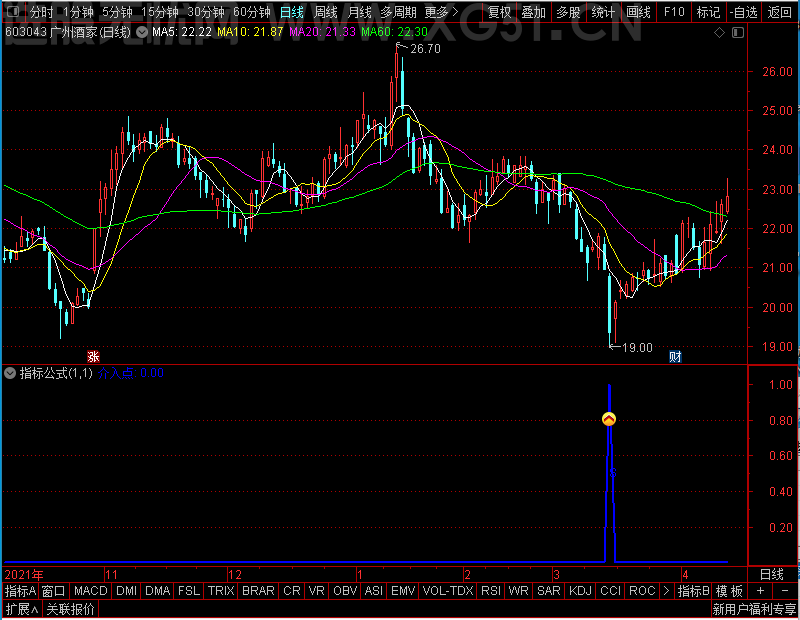Switch sub-chart to FSL indicator
Viewport: 800px width, 620px height.
(189, 591)
